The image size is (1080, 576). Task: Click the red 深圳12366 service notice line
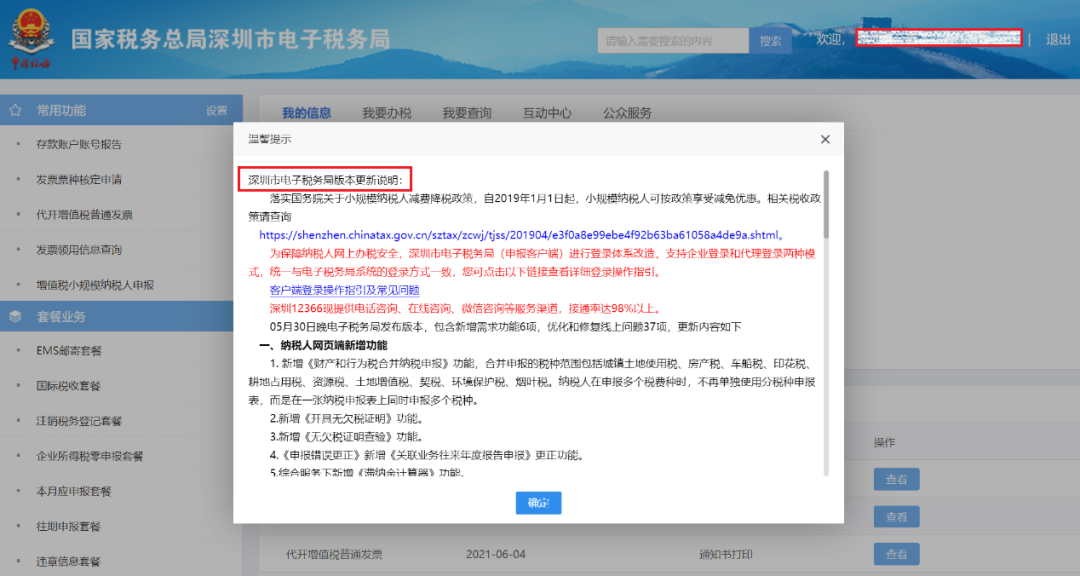[466, 309]
